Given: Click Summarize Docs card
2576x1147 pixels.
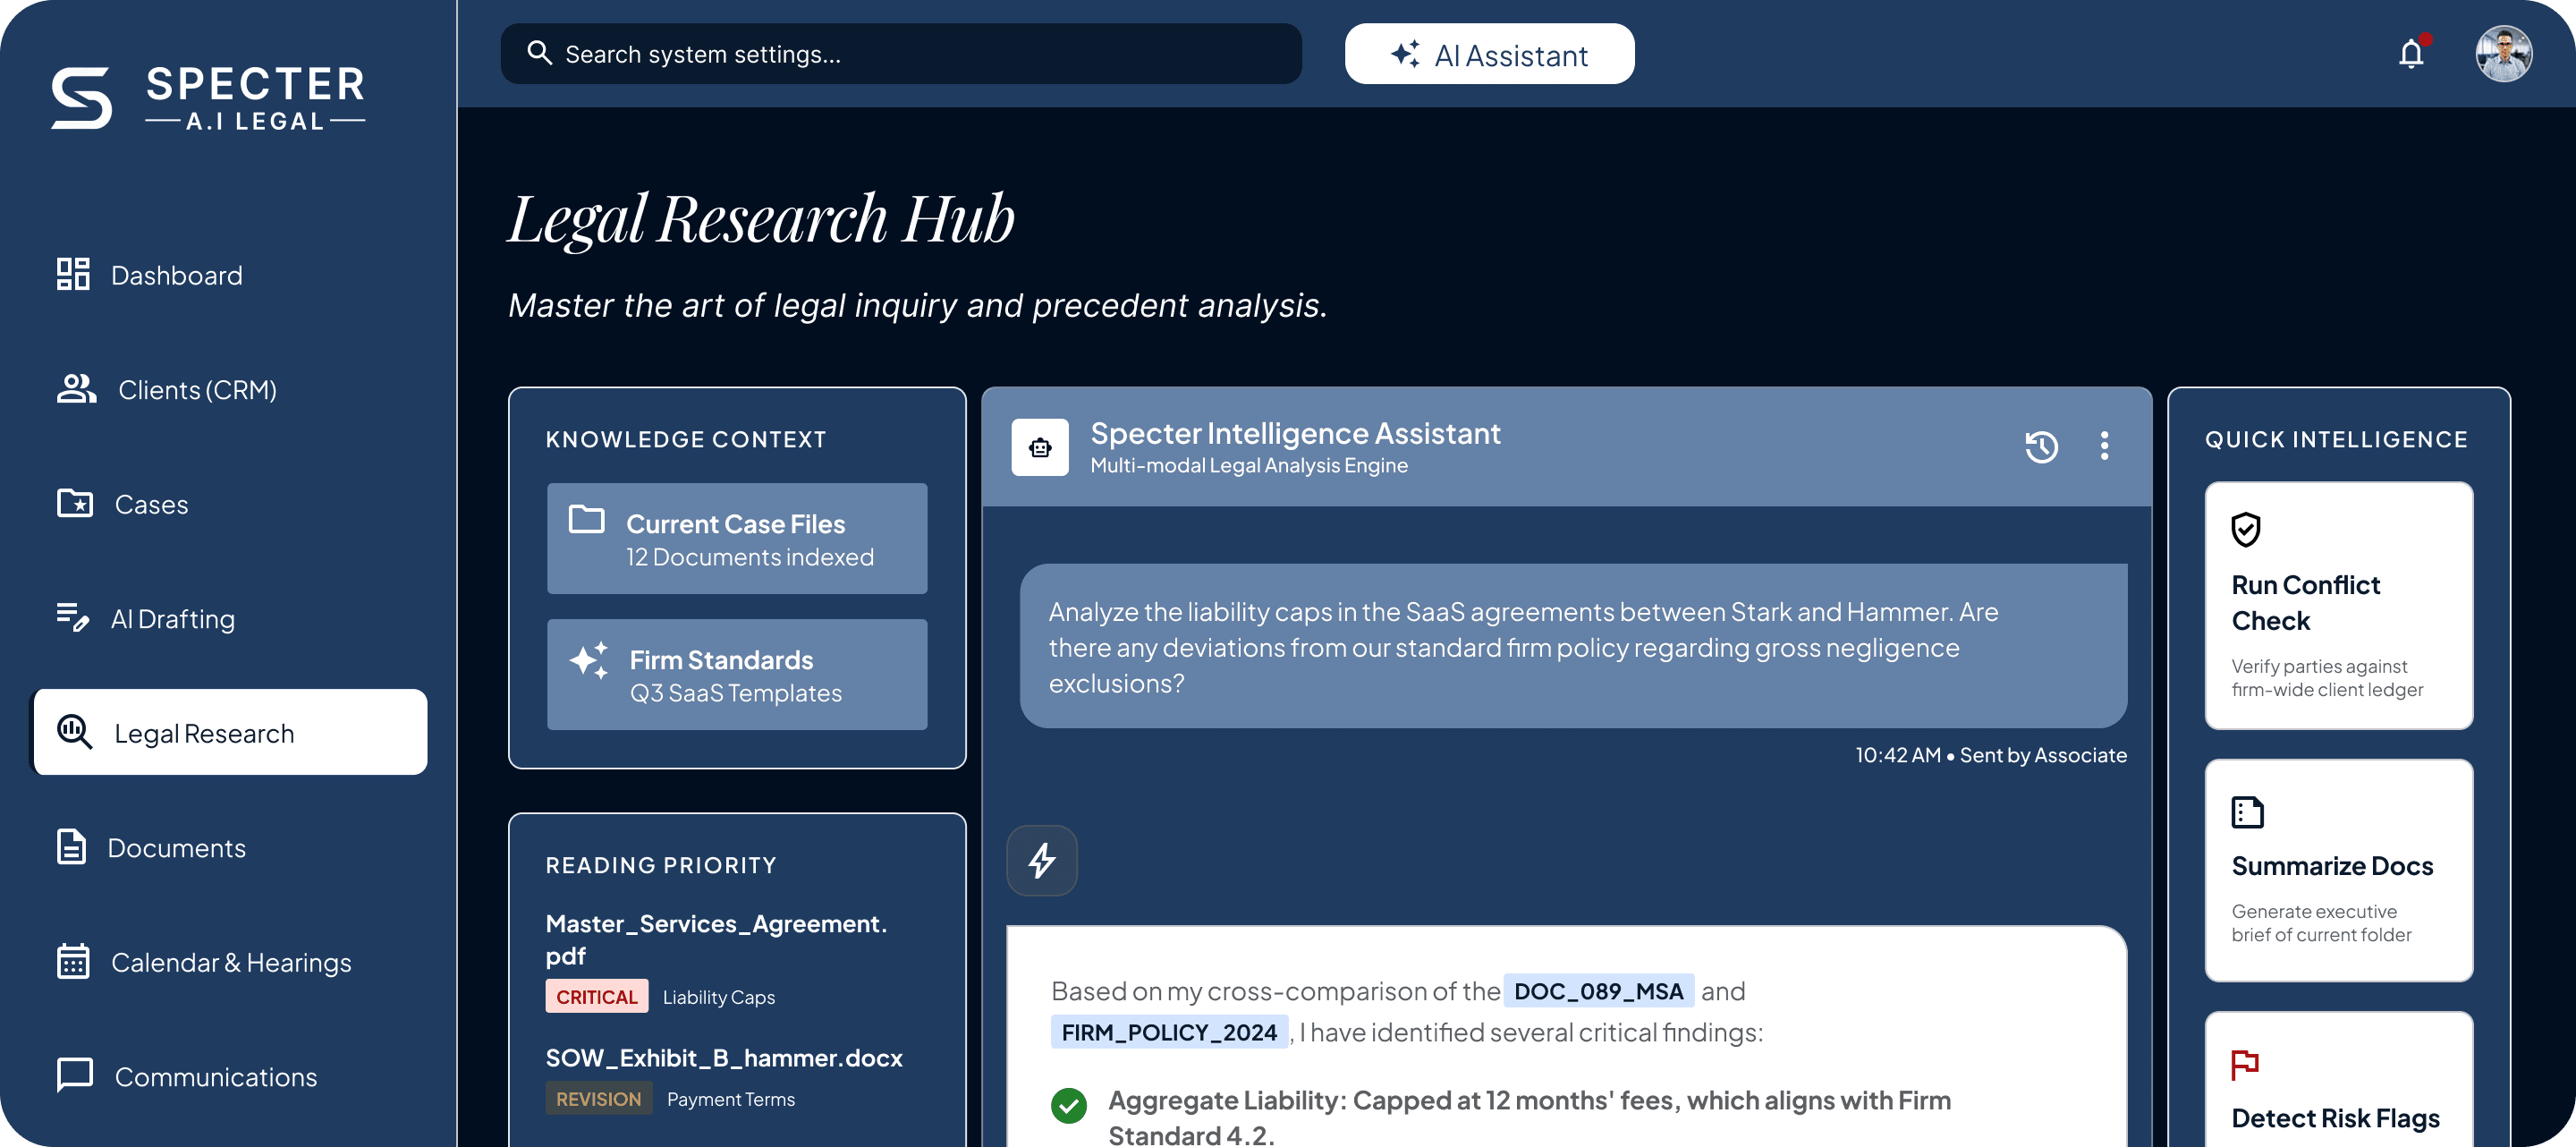Looking at the screenshot, I should coord(2339,871).
